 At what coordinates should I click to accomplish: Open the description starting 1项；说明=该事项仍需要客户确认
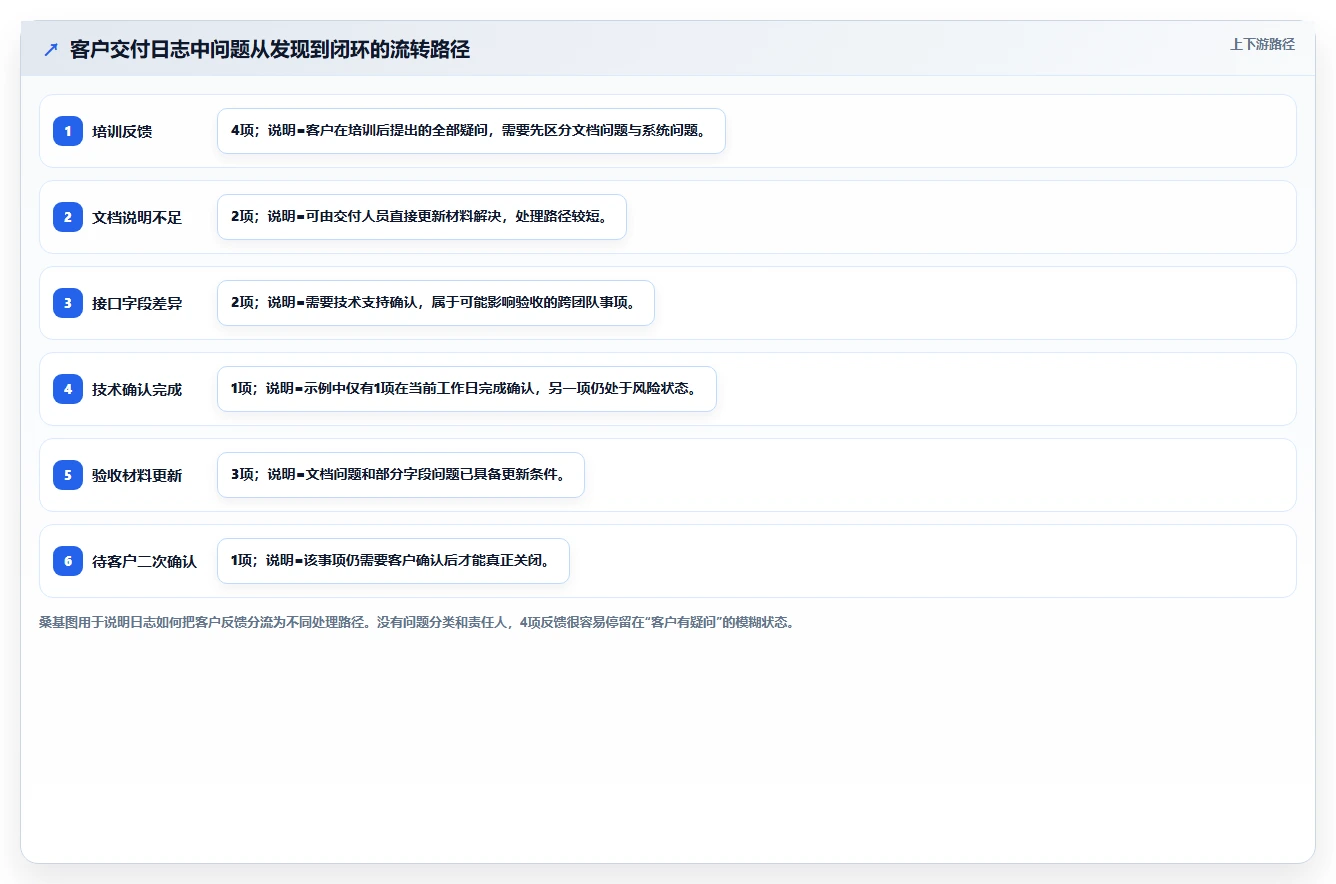click(x=393, y=561)
